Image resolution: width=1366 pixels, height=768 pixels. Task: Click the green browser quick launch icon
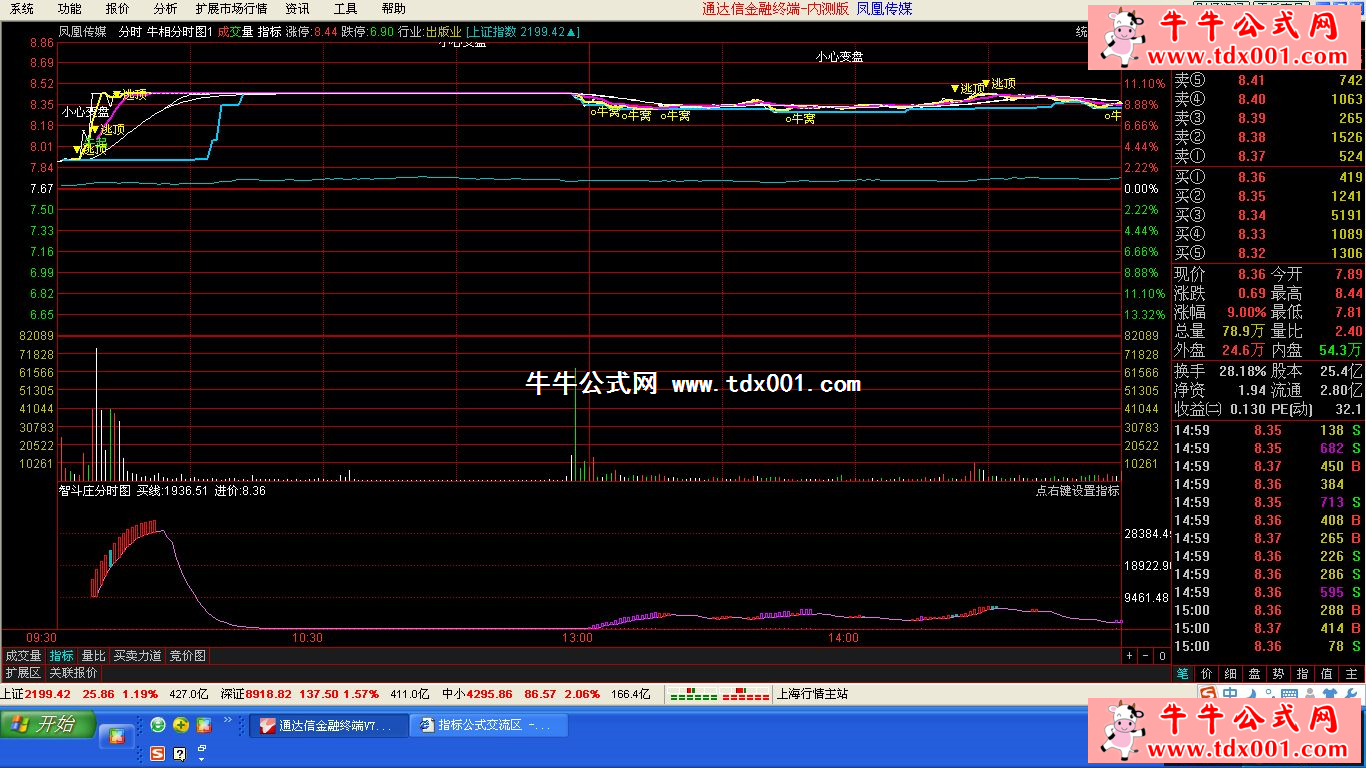(x=158, y=725)
